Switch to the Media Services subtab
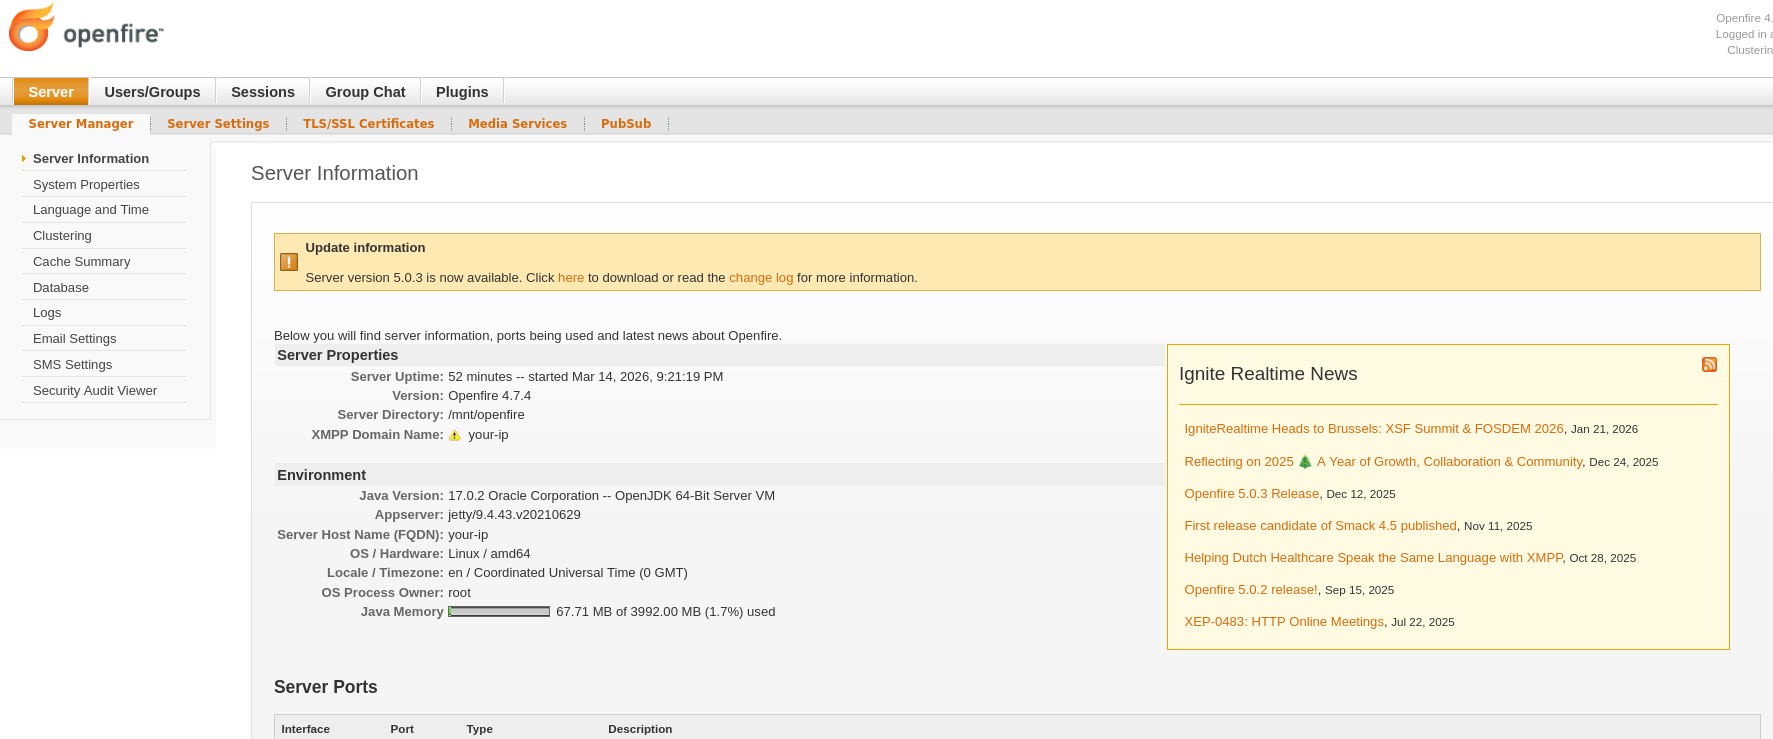The height and width of the screenshot is (739, 1773). click(518, 124)
